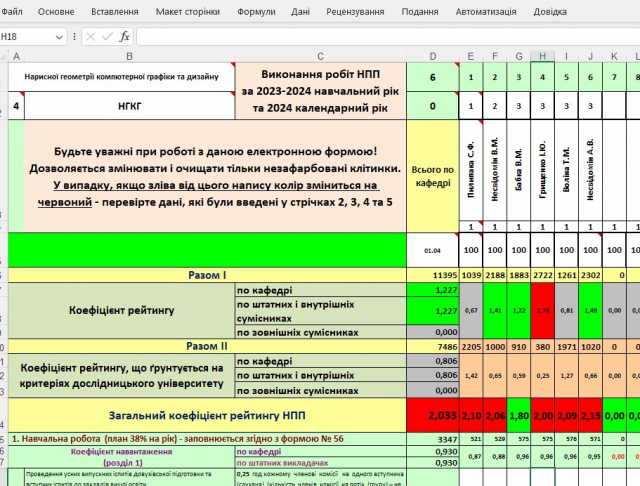640x486 pixels.
Task: Expand the Name Box dropdown arrow
Action: pos(59,37)
